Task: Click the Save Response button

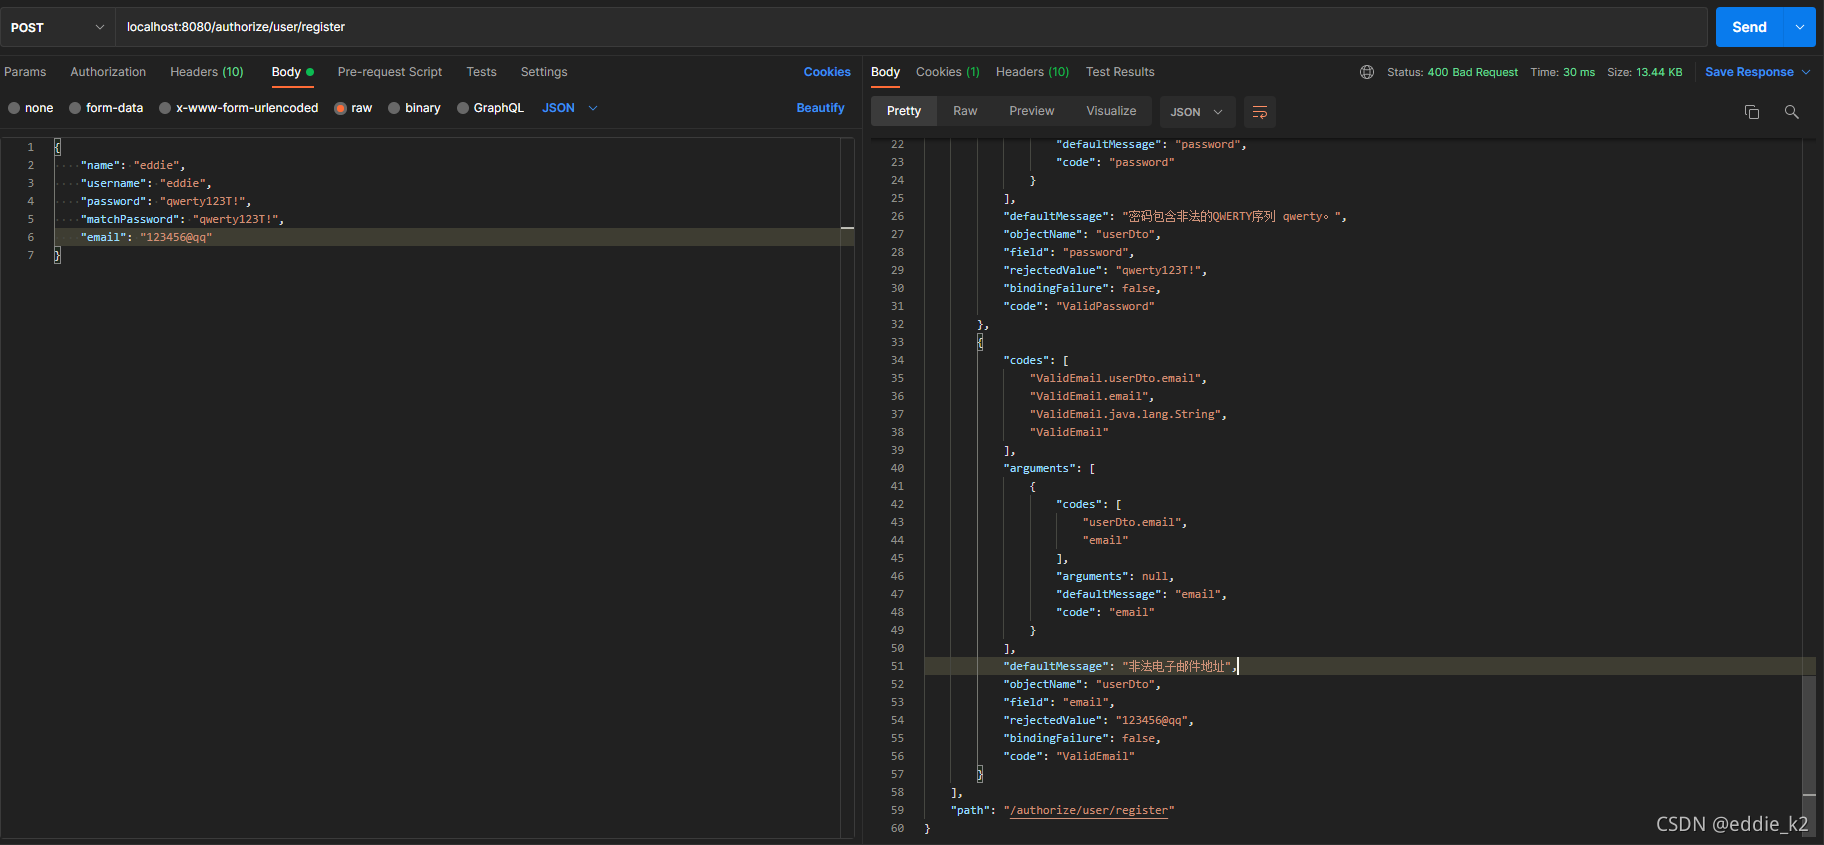Action: tap(1749, 72)
